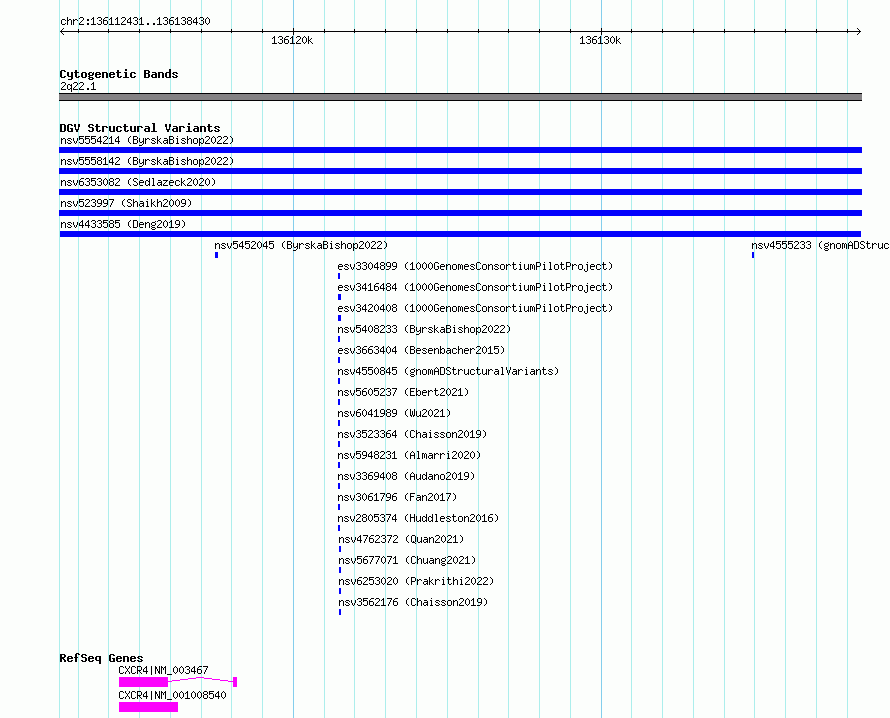Open variant nsv6253020 (Prakrithi2022)
The width and height of the screenshot is (890, 718).
pos(417,581)
